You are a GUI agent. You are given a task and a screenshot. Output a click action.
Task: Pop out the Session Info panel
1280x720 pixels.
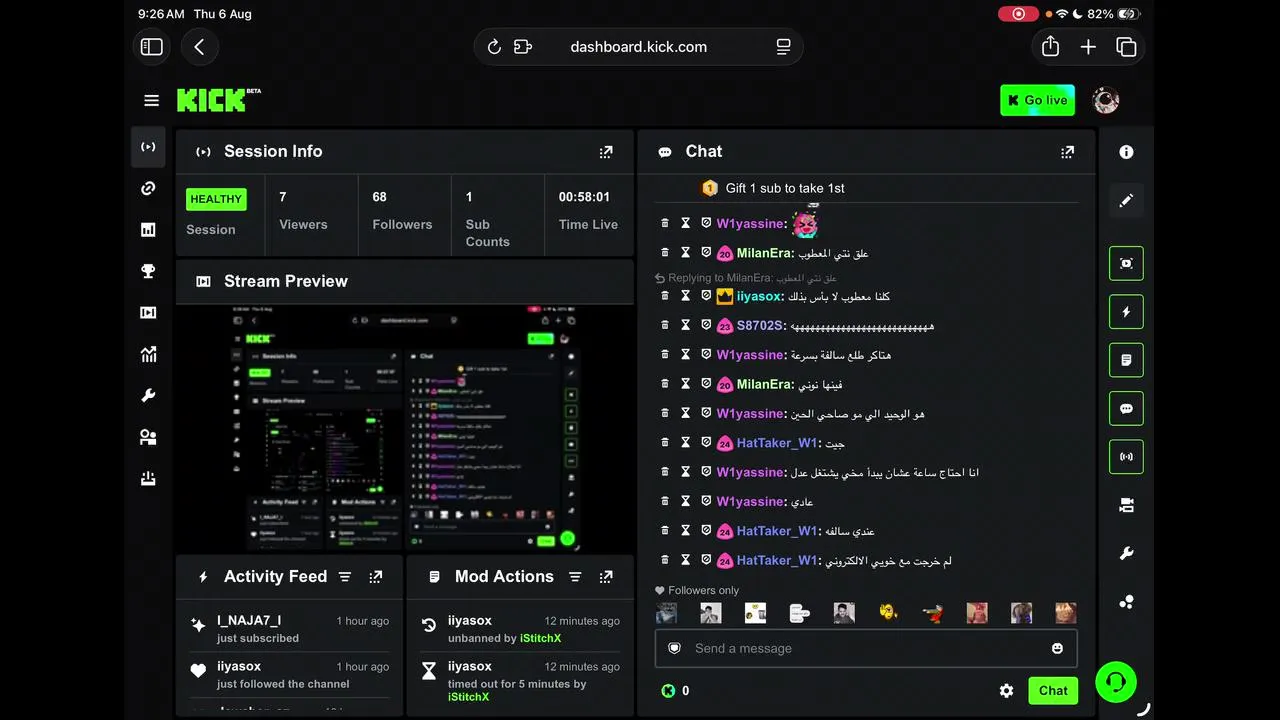606,152
